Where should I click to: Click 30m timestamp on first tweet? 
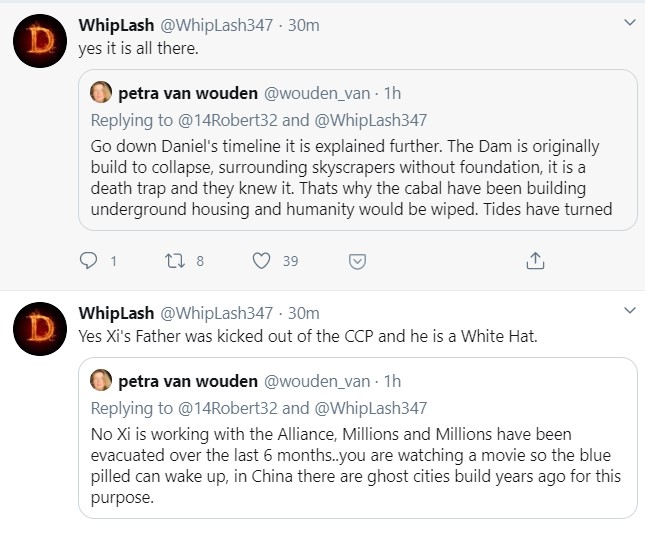pos(303,25)
